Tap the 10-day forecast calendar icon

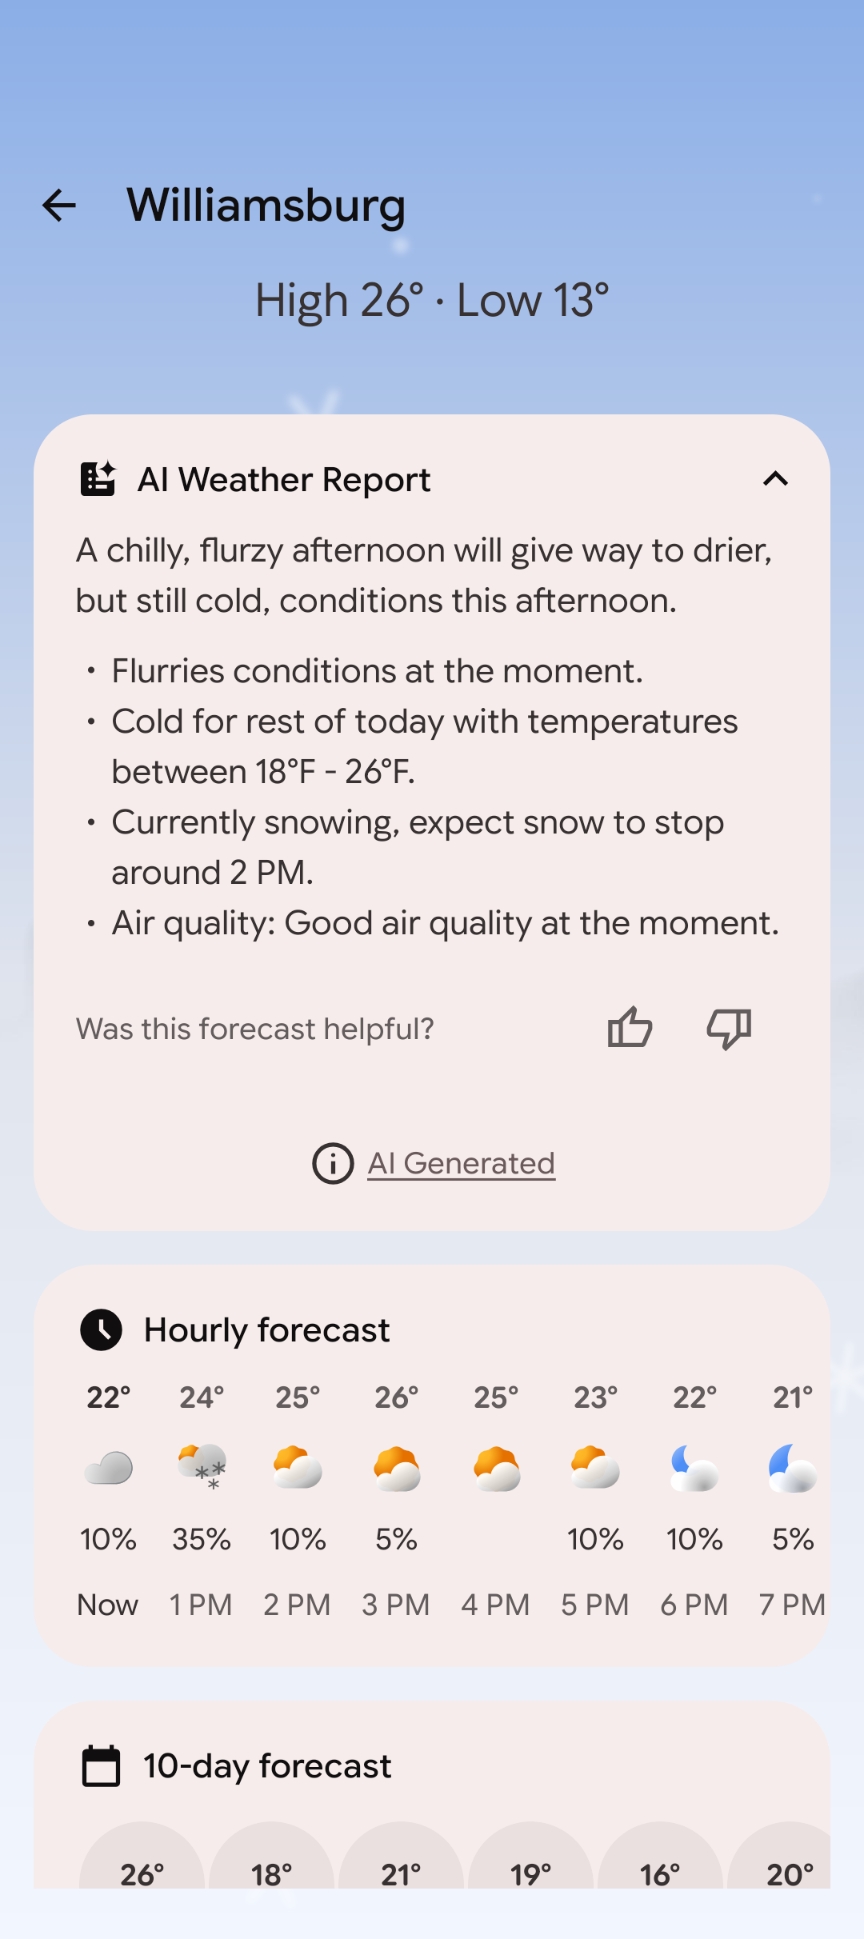click(101, 1766)
